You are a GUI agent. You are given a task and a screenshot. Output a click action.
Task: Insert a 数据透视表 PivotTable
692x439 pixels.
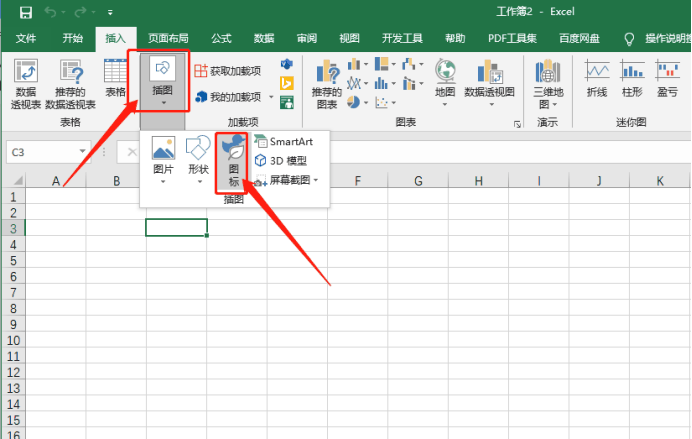pos(26,84)
